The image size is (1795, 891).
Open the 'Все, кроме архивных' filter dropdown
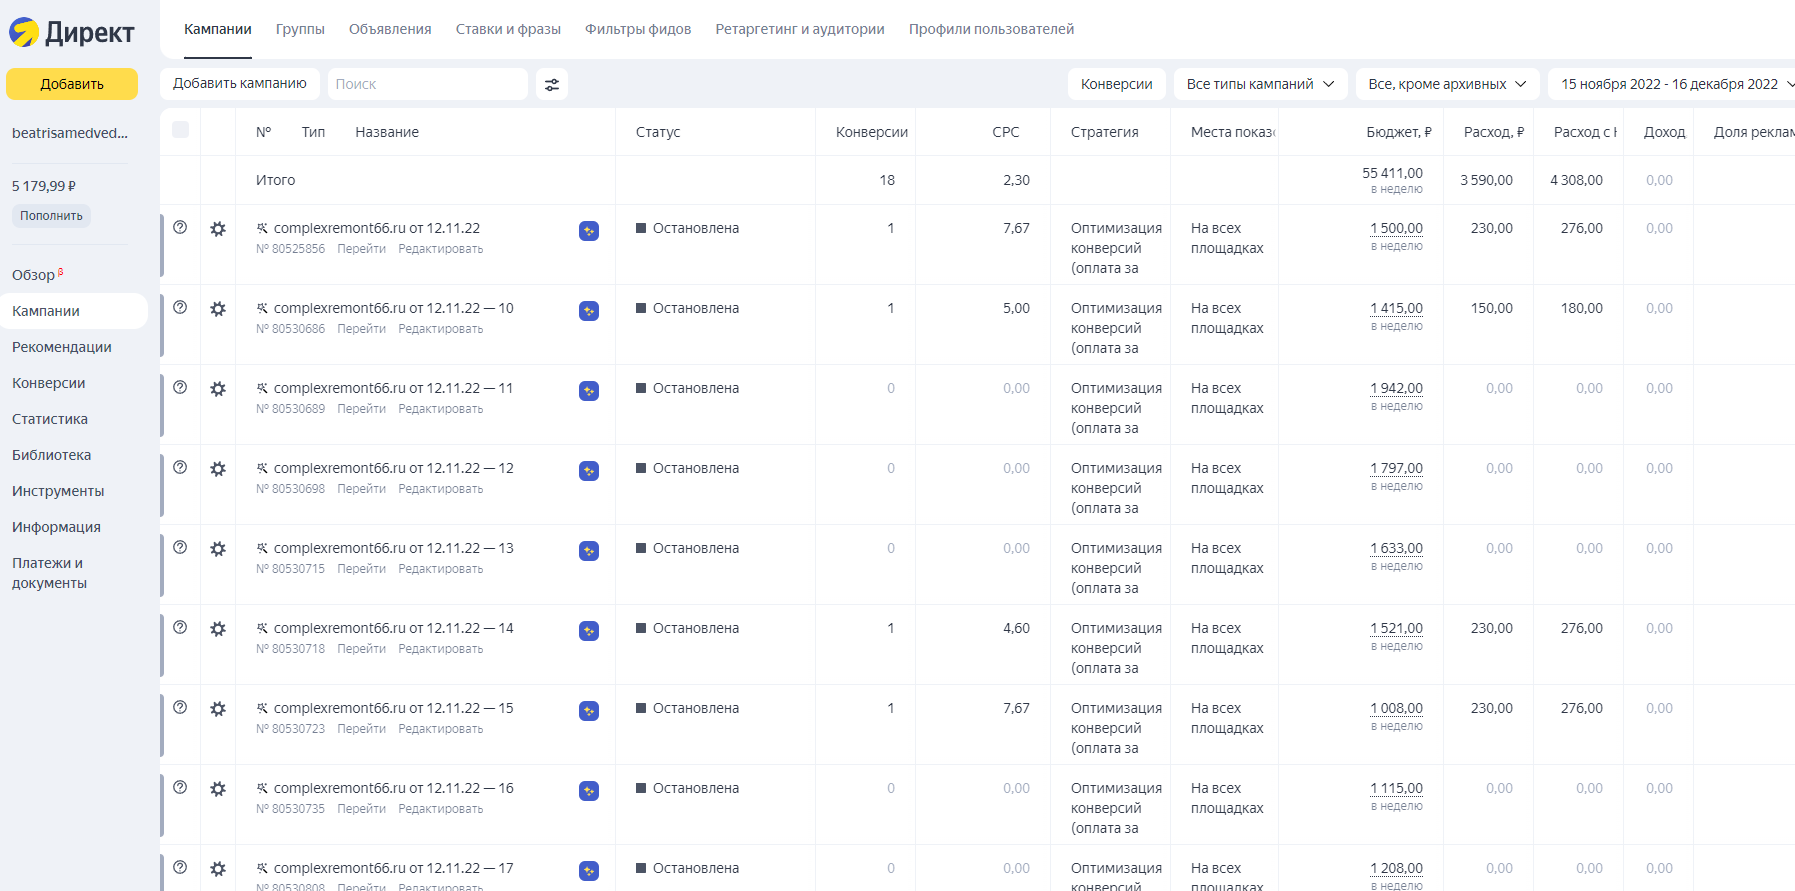(1446, 85)
